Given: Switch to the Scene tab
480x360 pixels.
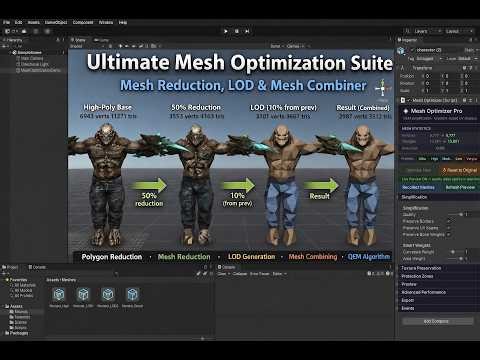Looking at the screenshot, I should [x=79, y=40].
